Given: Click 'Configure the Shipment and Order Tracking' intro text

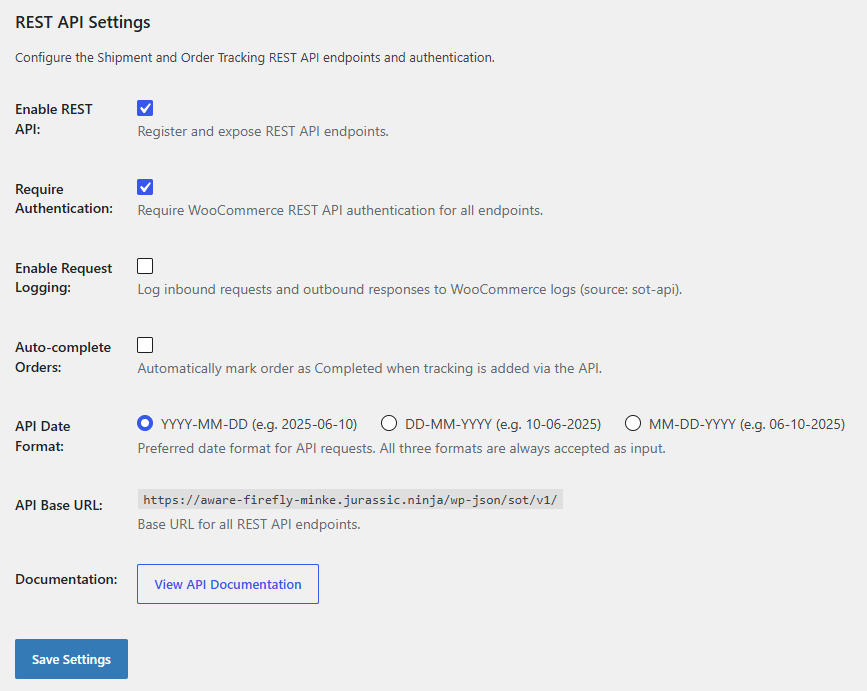Looking at the screenshot, I should 255,57.
